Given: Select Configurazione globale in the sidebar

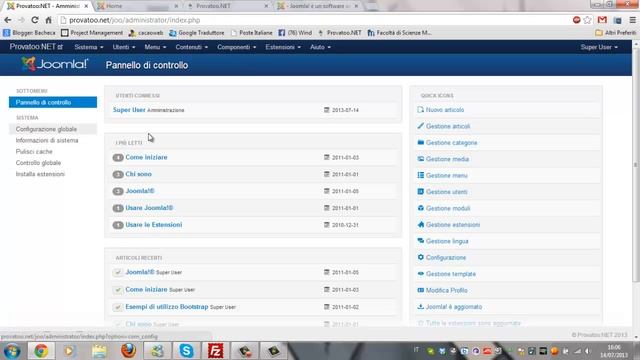Looking at the screenshot, I should [x=53, y=129].
